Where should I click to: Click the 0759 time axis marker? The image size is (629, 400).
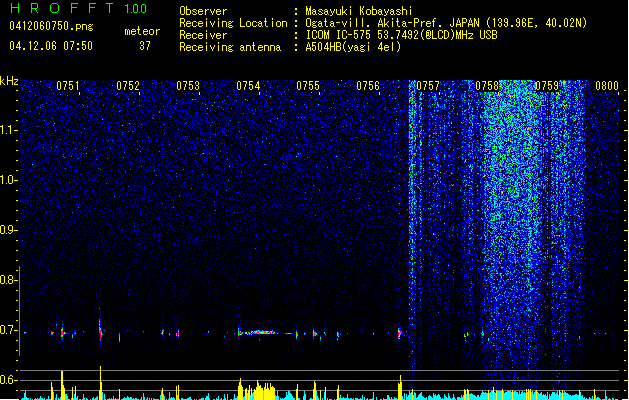547,86
